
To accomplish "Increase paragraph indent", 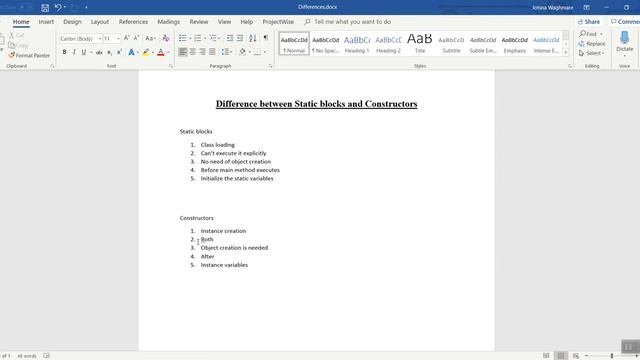I will point(240,38).
